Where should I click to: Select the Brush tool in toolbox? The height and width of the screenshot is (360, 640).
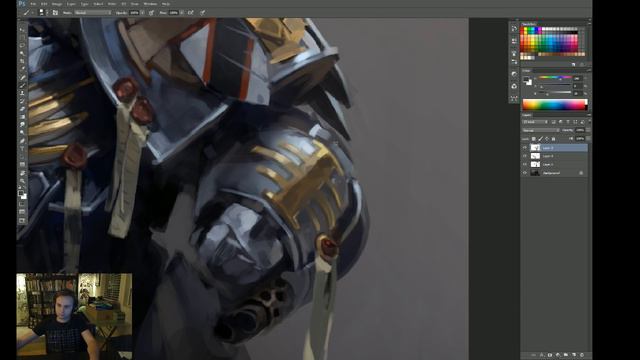(22, 85)
